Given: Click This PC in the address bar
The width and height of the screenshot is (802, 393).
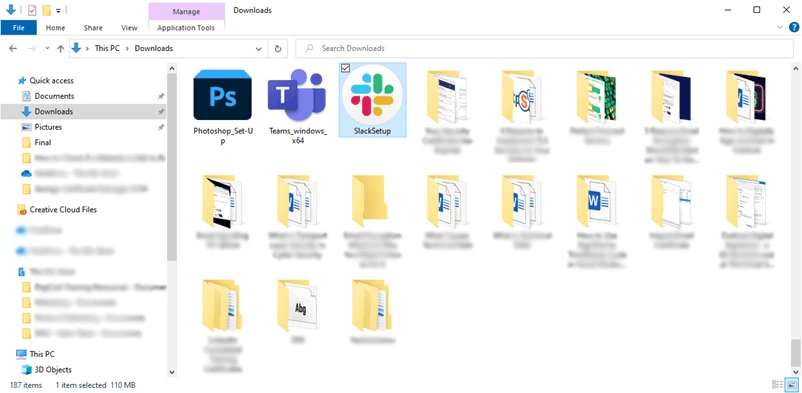Looking at the screenshot, I should tap(107, 49).
